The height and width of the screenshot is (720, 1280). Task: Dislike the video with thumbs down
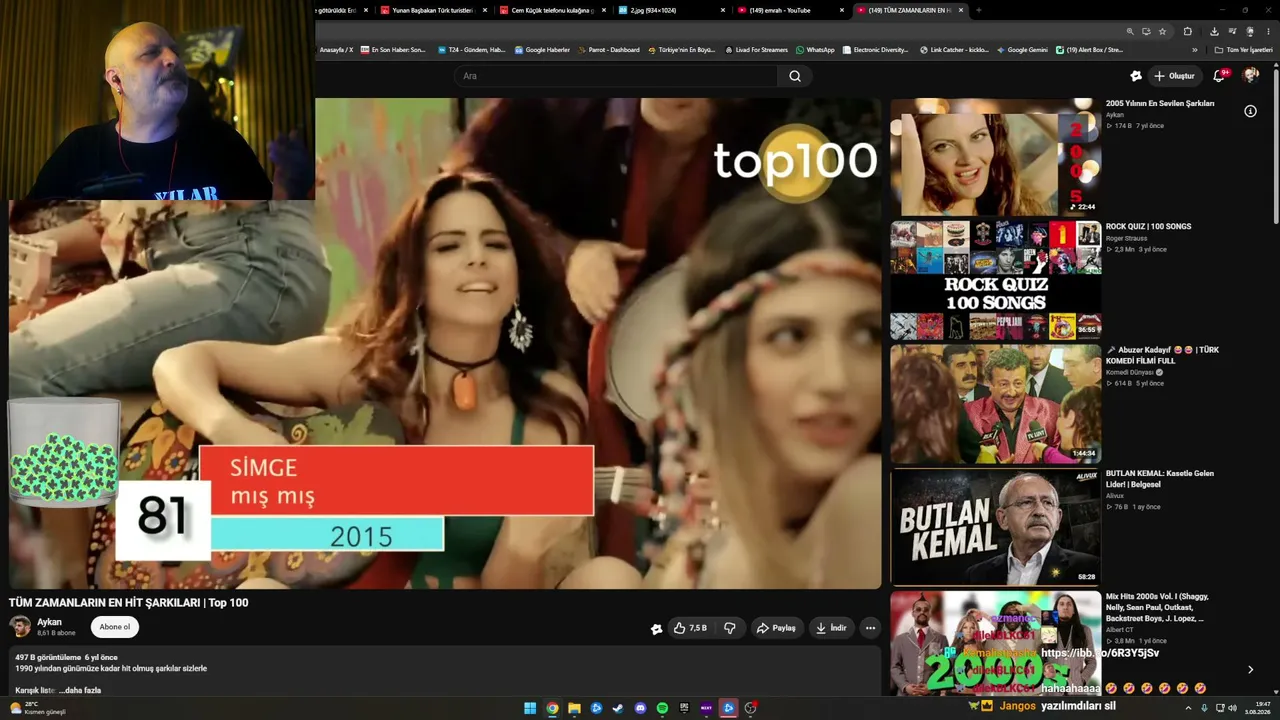click(730, 628)
